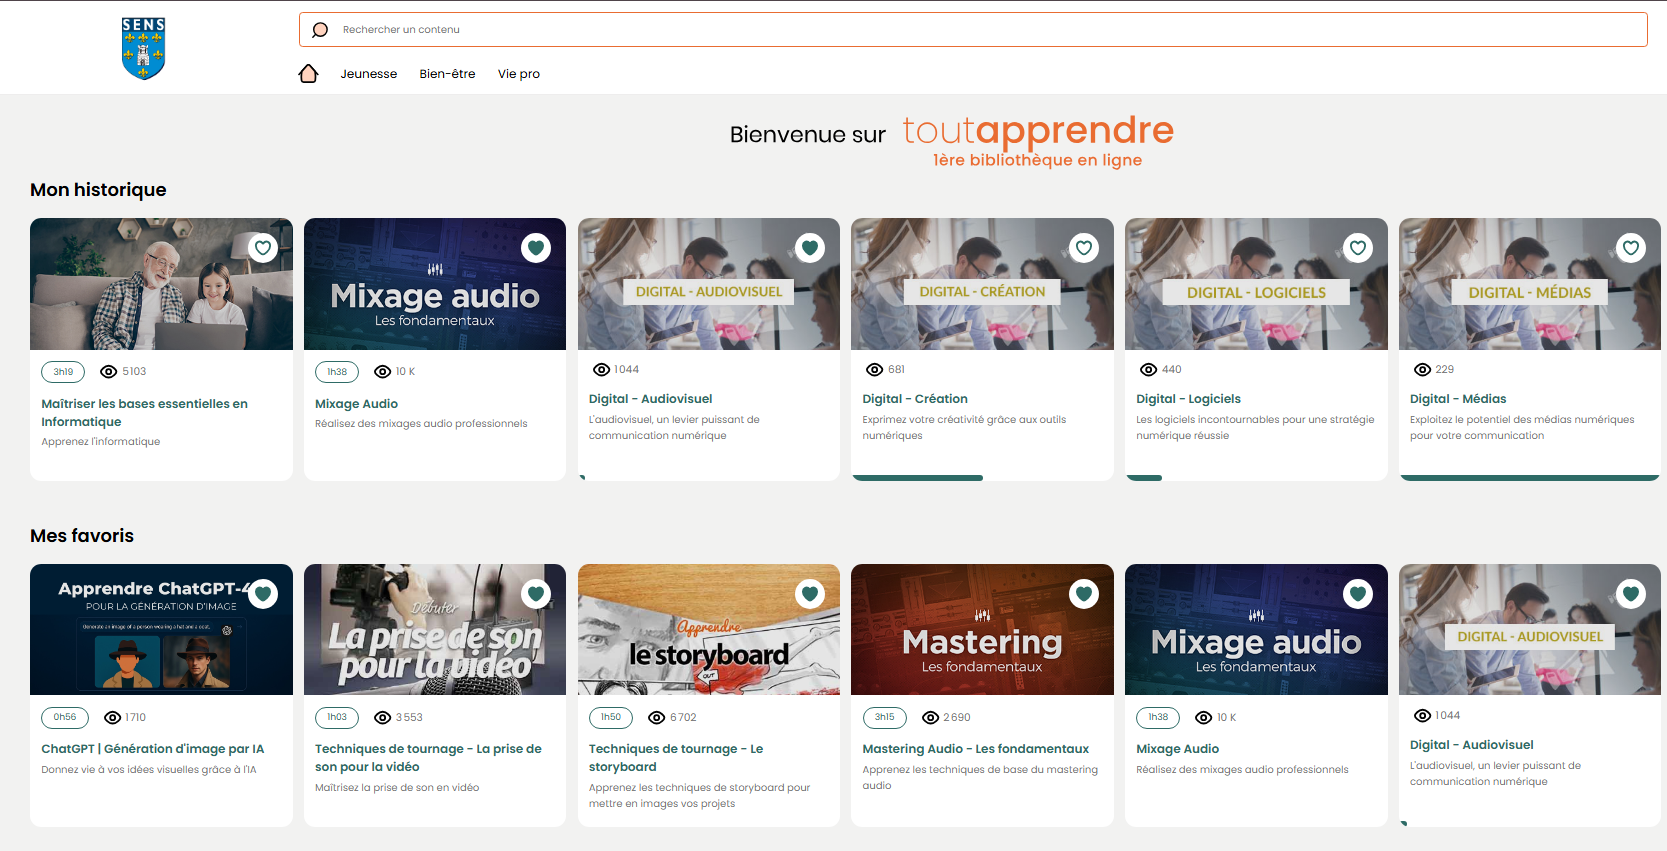Open the Vie pro menu
This screenshot has width=1667, height=851.
click(519, 74)
